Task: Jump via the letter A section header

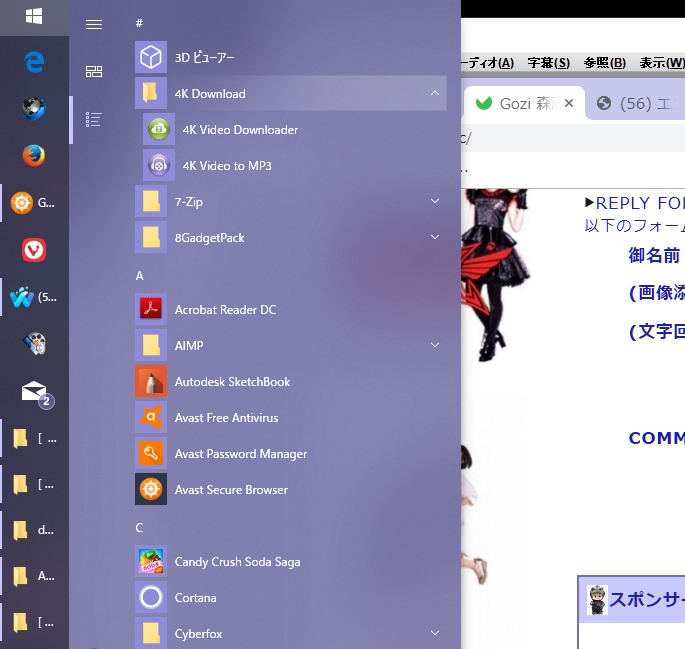Action: pos(140,275)
